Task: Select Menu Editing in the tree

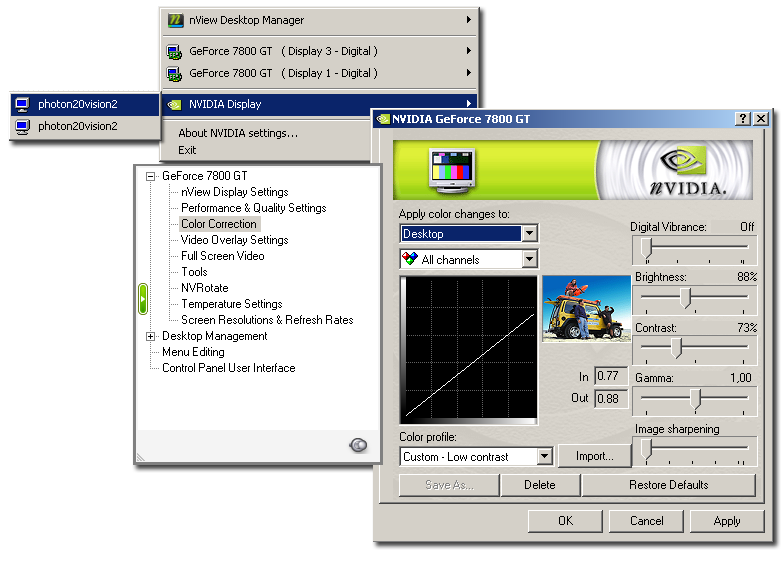Action: tap(193, 352)
